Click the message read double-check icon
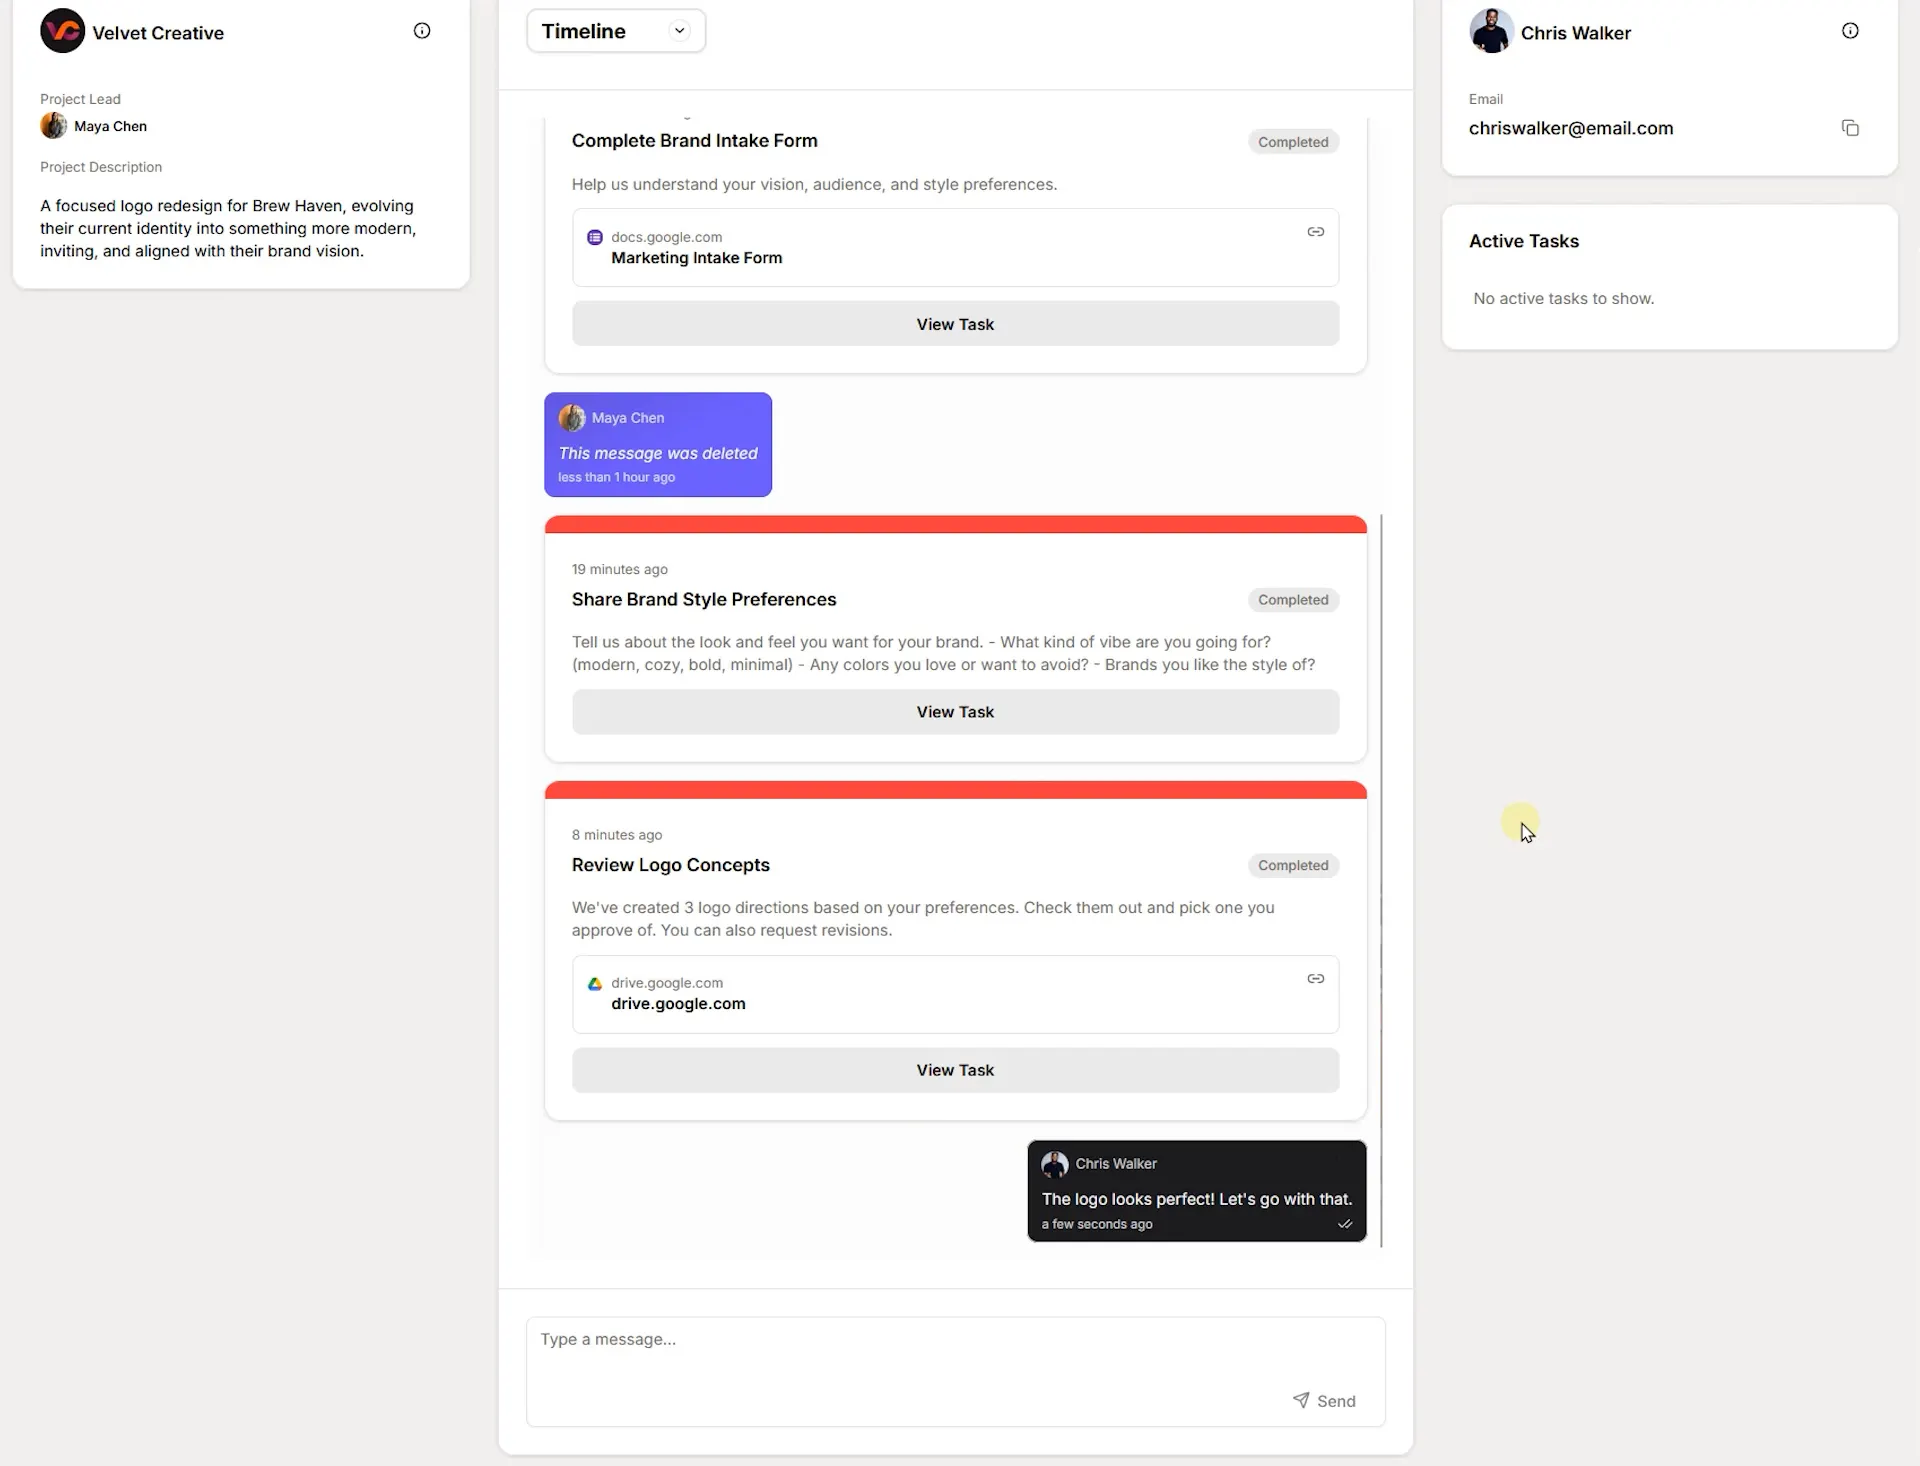Viewport: 1920px width, 1466px height. point(1345,1224)
